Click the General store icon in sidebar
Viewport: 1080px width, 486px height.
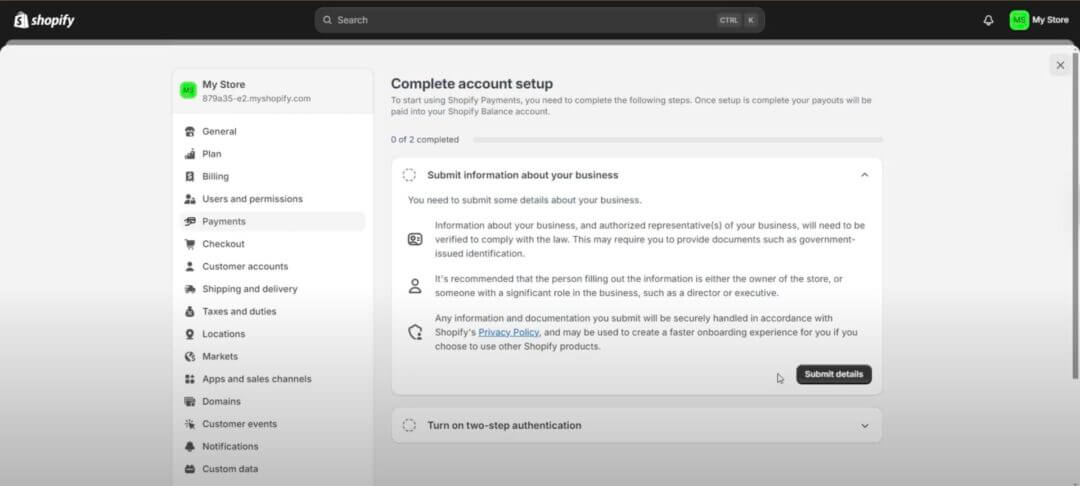190,131
